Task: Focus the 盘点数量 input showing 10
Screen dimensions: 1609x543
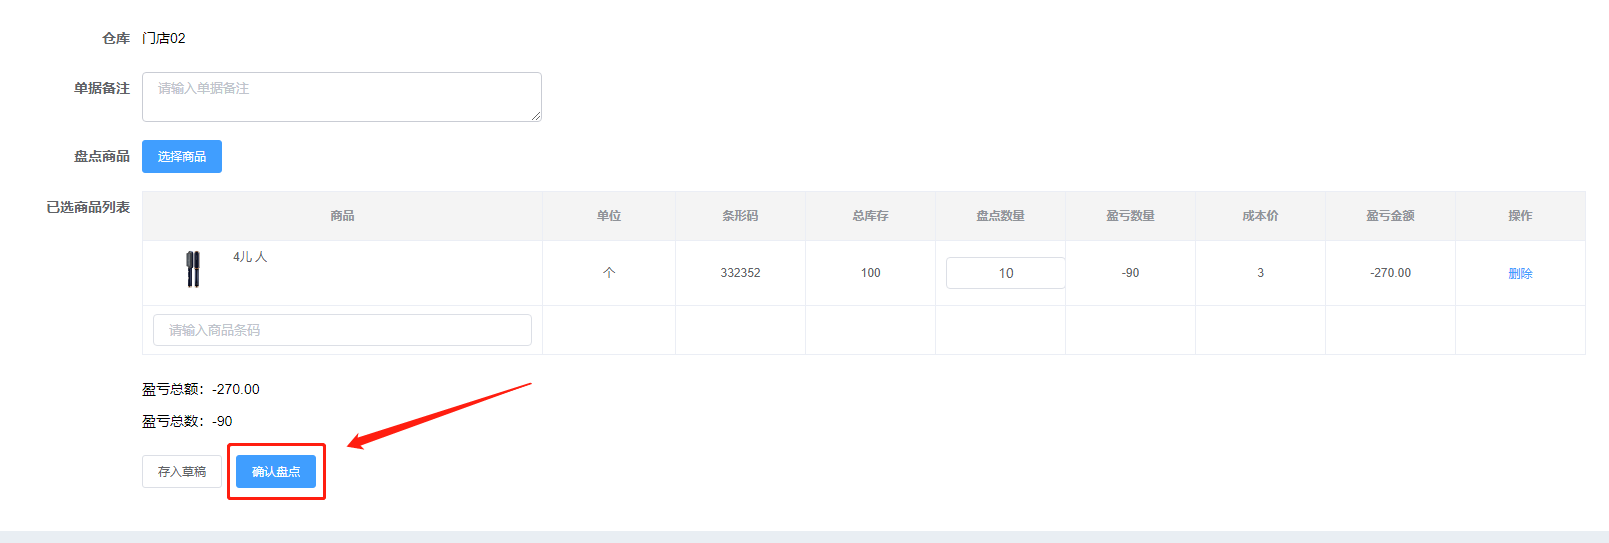Action: [x=1005, y=273]
